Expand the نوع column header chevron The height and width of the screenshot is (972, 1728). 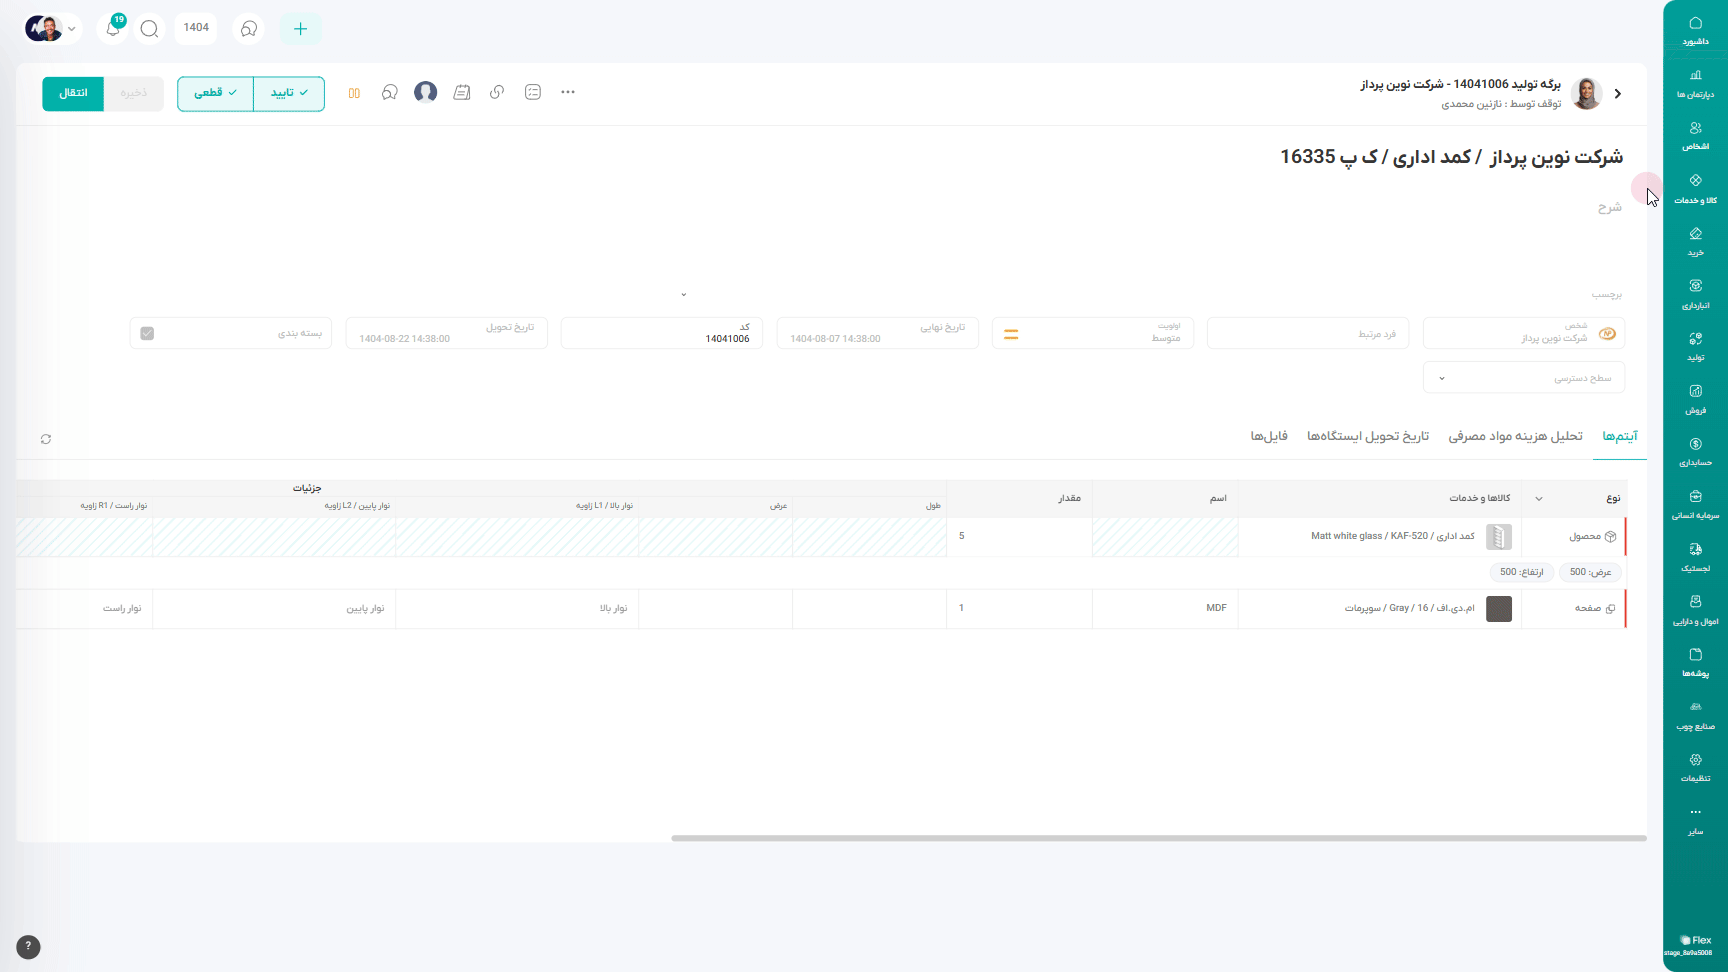(1538, 498)
